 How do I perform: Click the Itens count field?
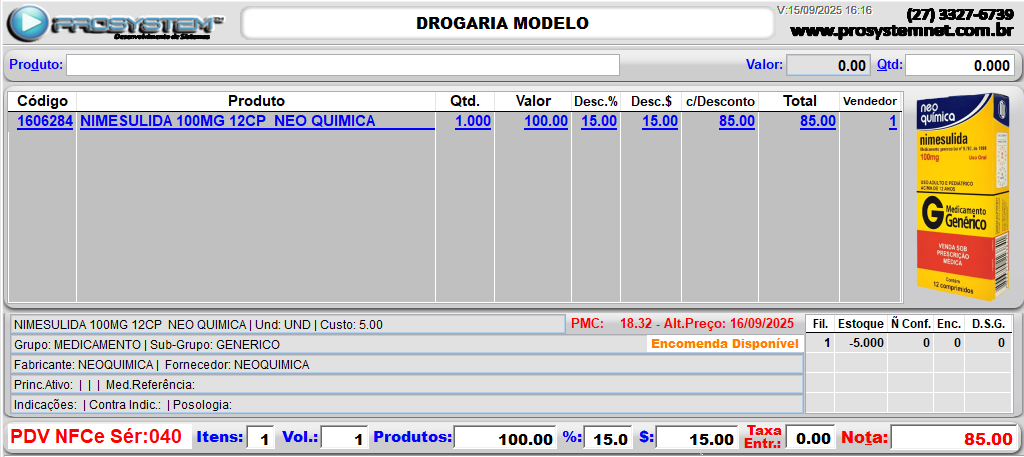point(261,438)
